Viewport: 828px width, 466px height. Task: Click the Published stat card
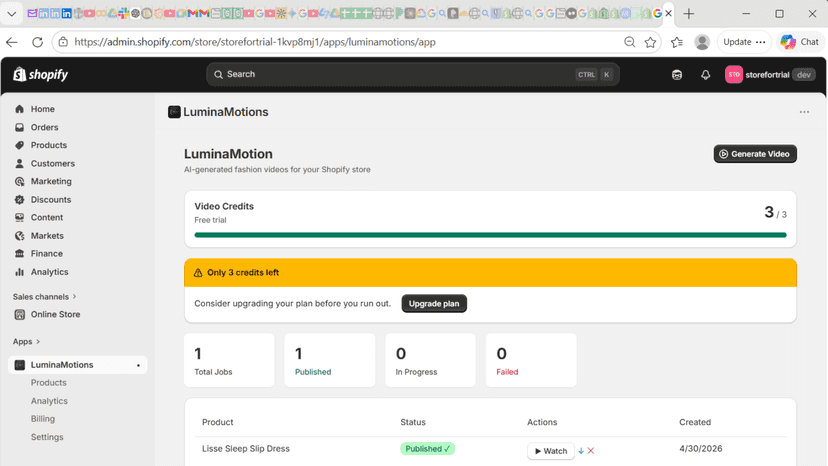[330, 360]
